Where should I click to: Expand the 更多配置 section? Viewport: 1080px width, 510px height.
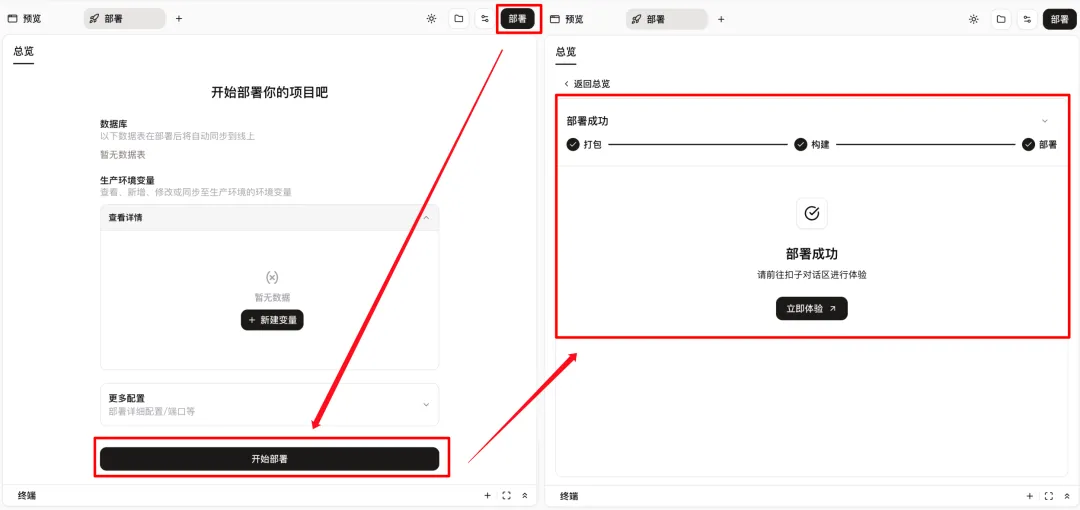click(x=426, y=405)
